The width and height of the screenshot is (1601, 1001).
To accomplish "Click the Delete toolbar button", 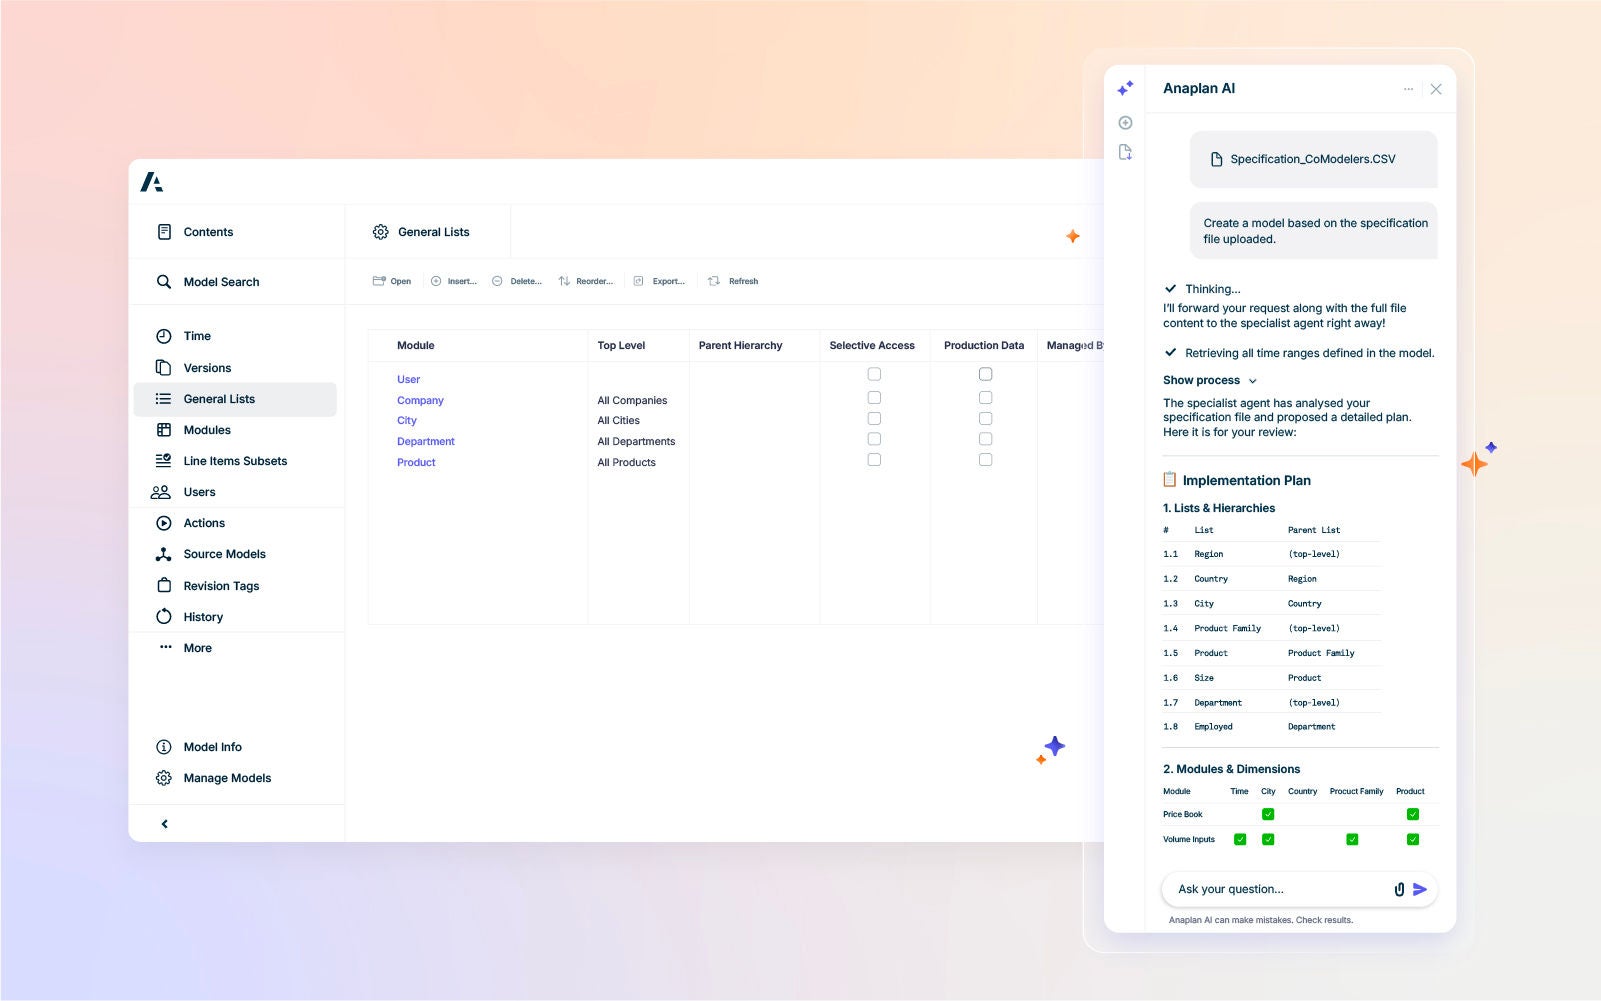I will click(517, 281).
